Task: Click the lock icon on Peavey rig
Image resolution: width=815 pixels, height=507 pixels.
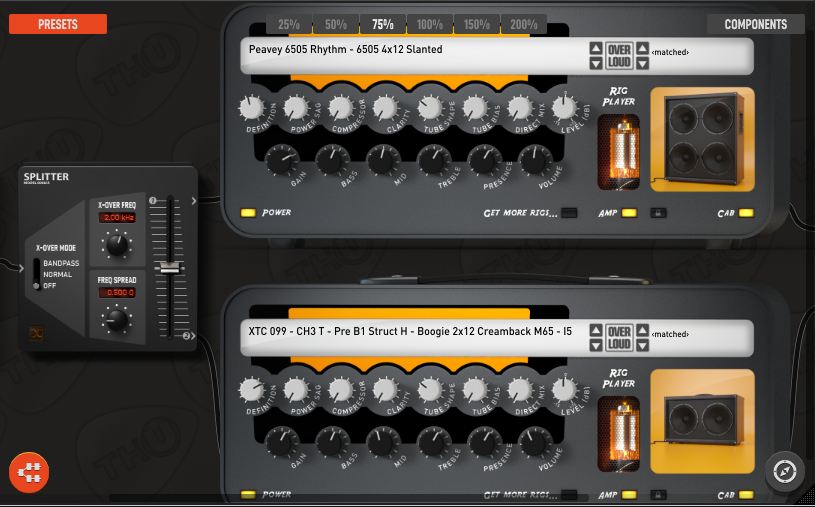Action: point(658,213)
